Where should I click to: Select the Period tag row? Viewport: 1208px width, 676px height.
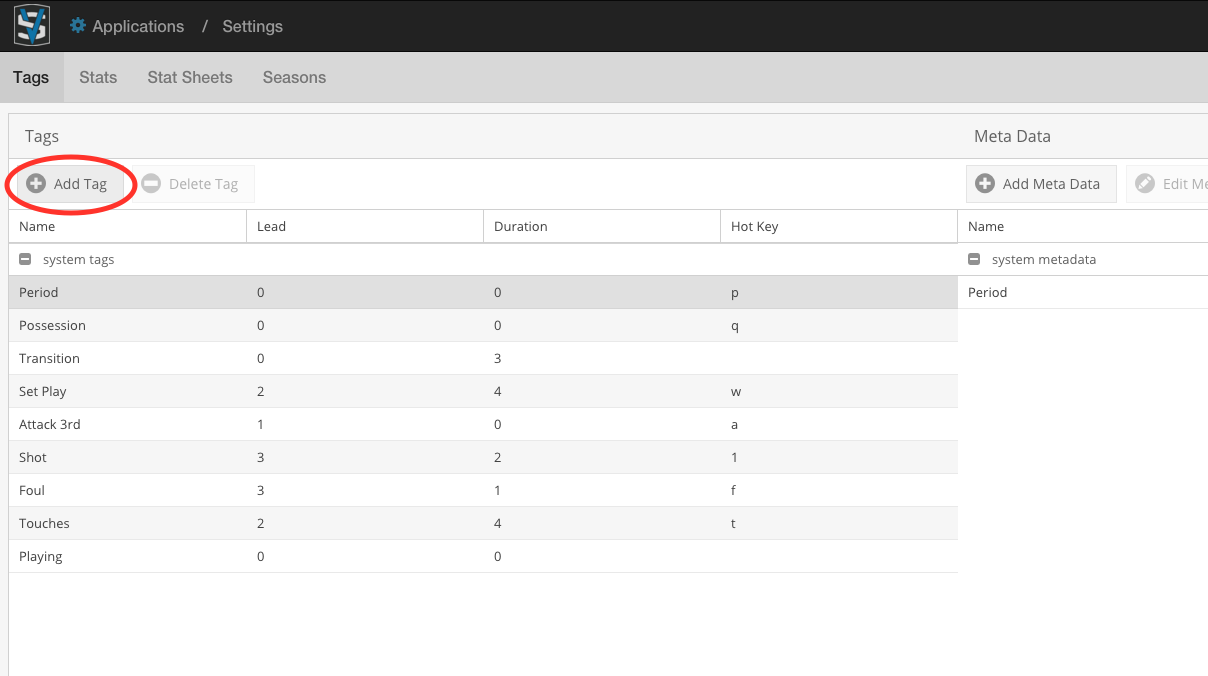click(483, 292)
